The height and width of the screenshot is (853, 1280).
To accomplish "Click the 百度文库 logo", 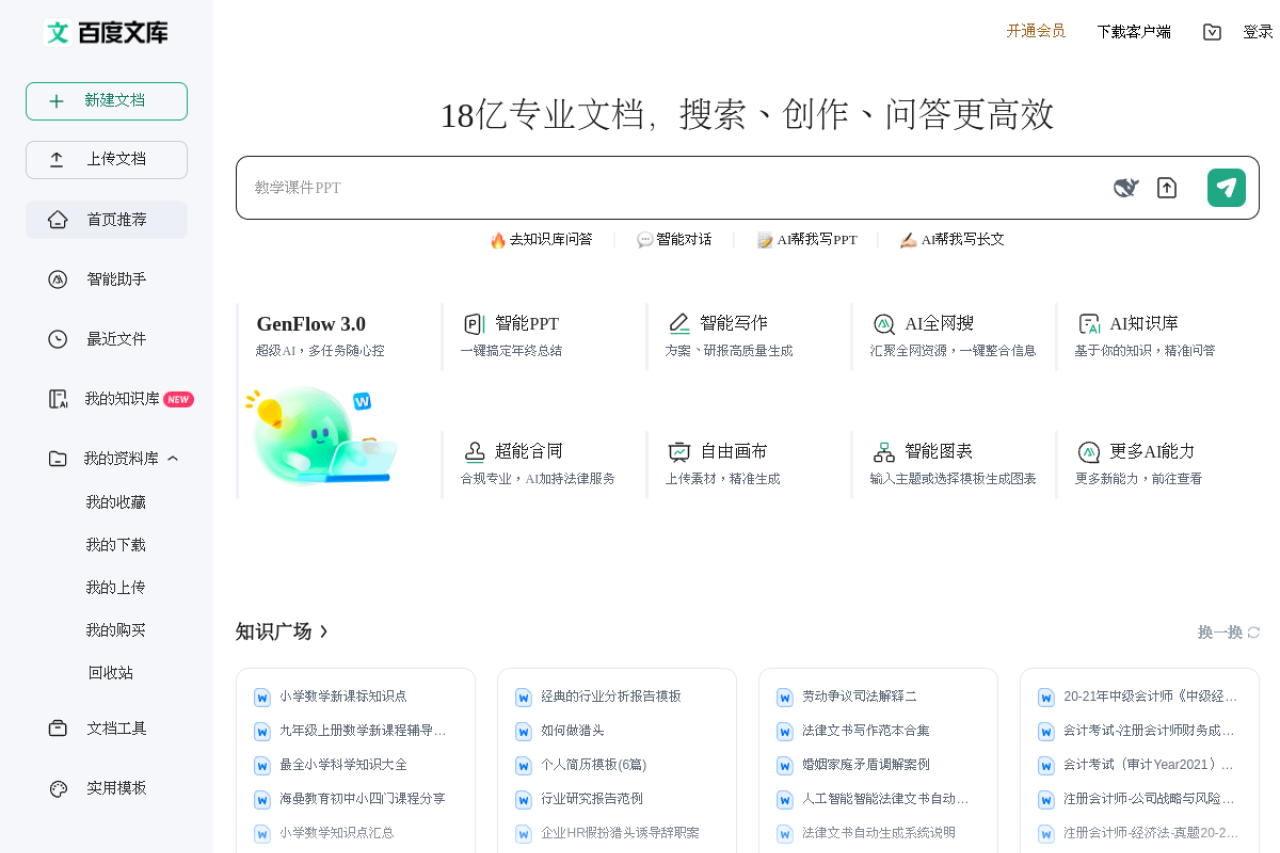I will [107, 32].
